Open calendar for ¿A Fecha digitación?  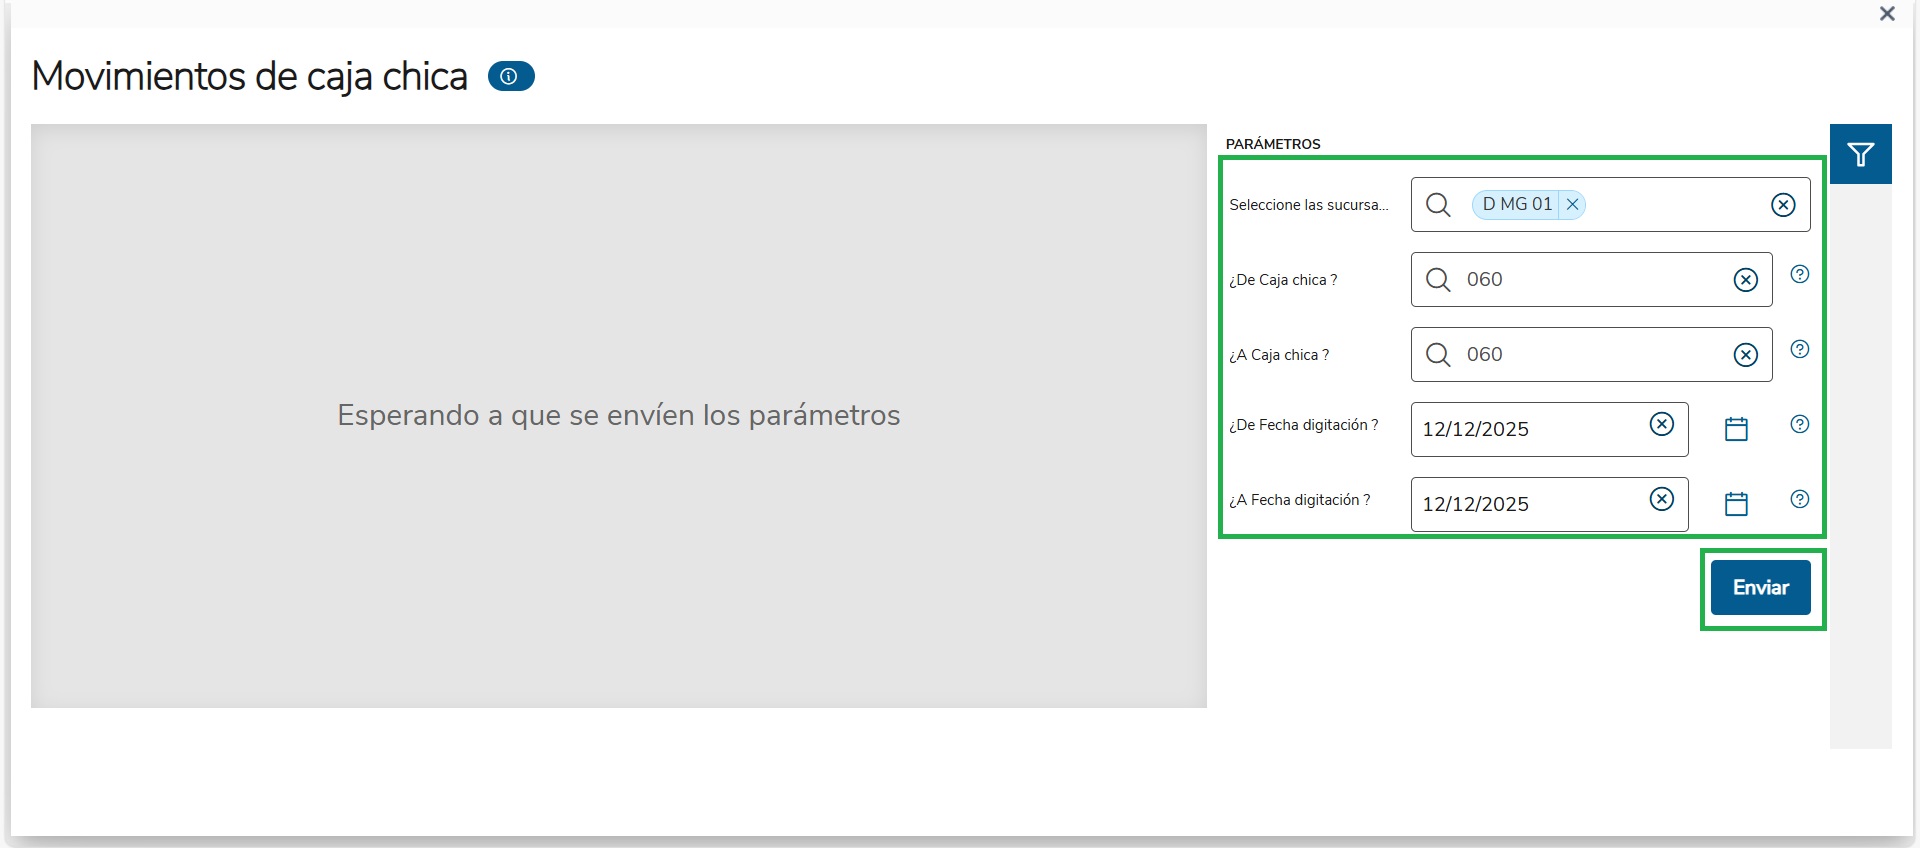pyautogui.click(x=1736, y=504)
